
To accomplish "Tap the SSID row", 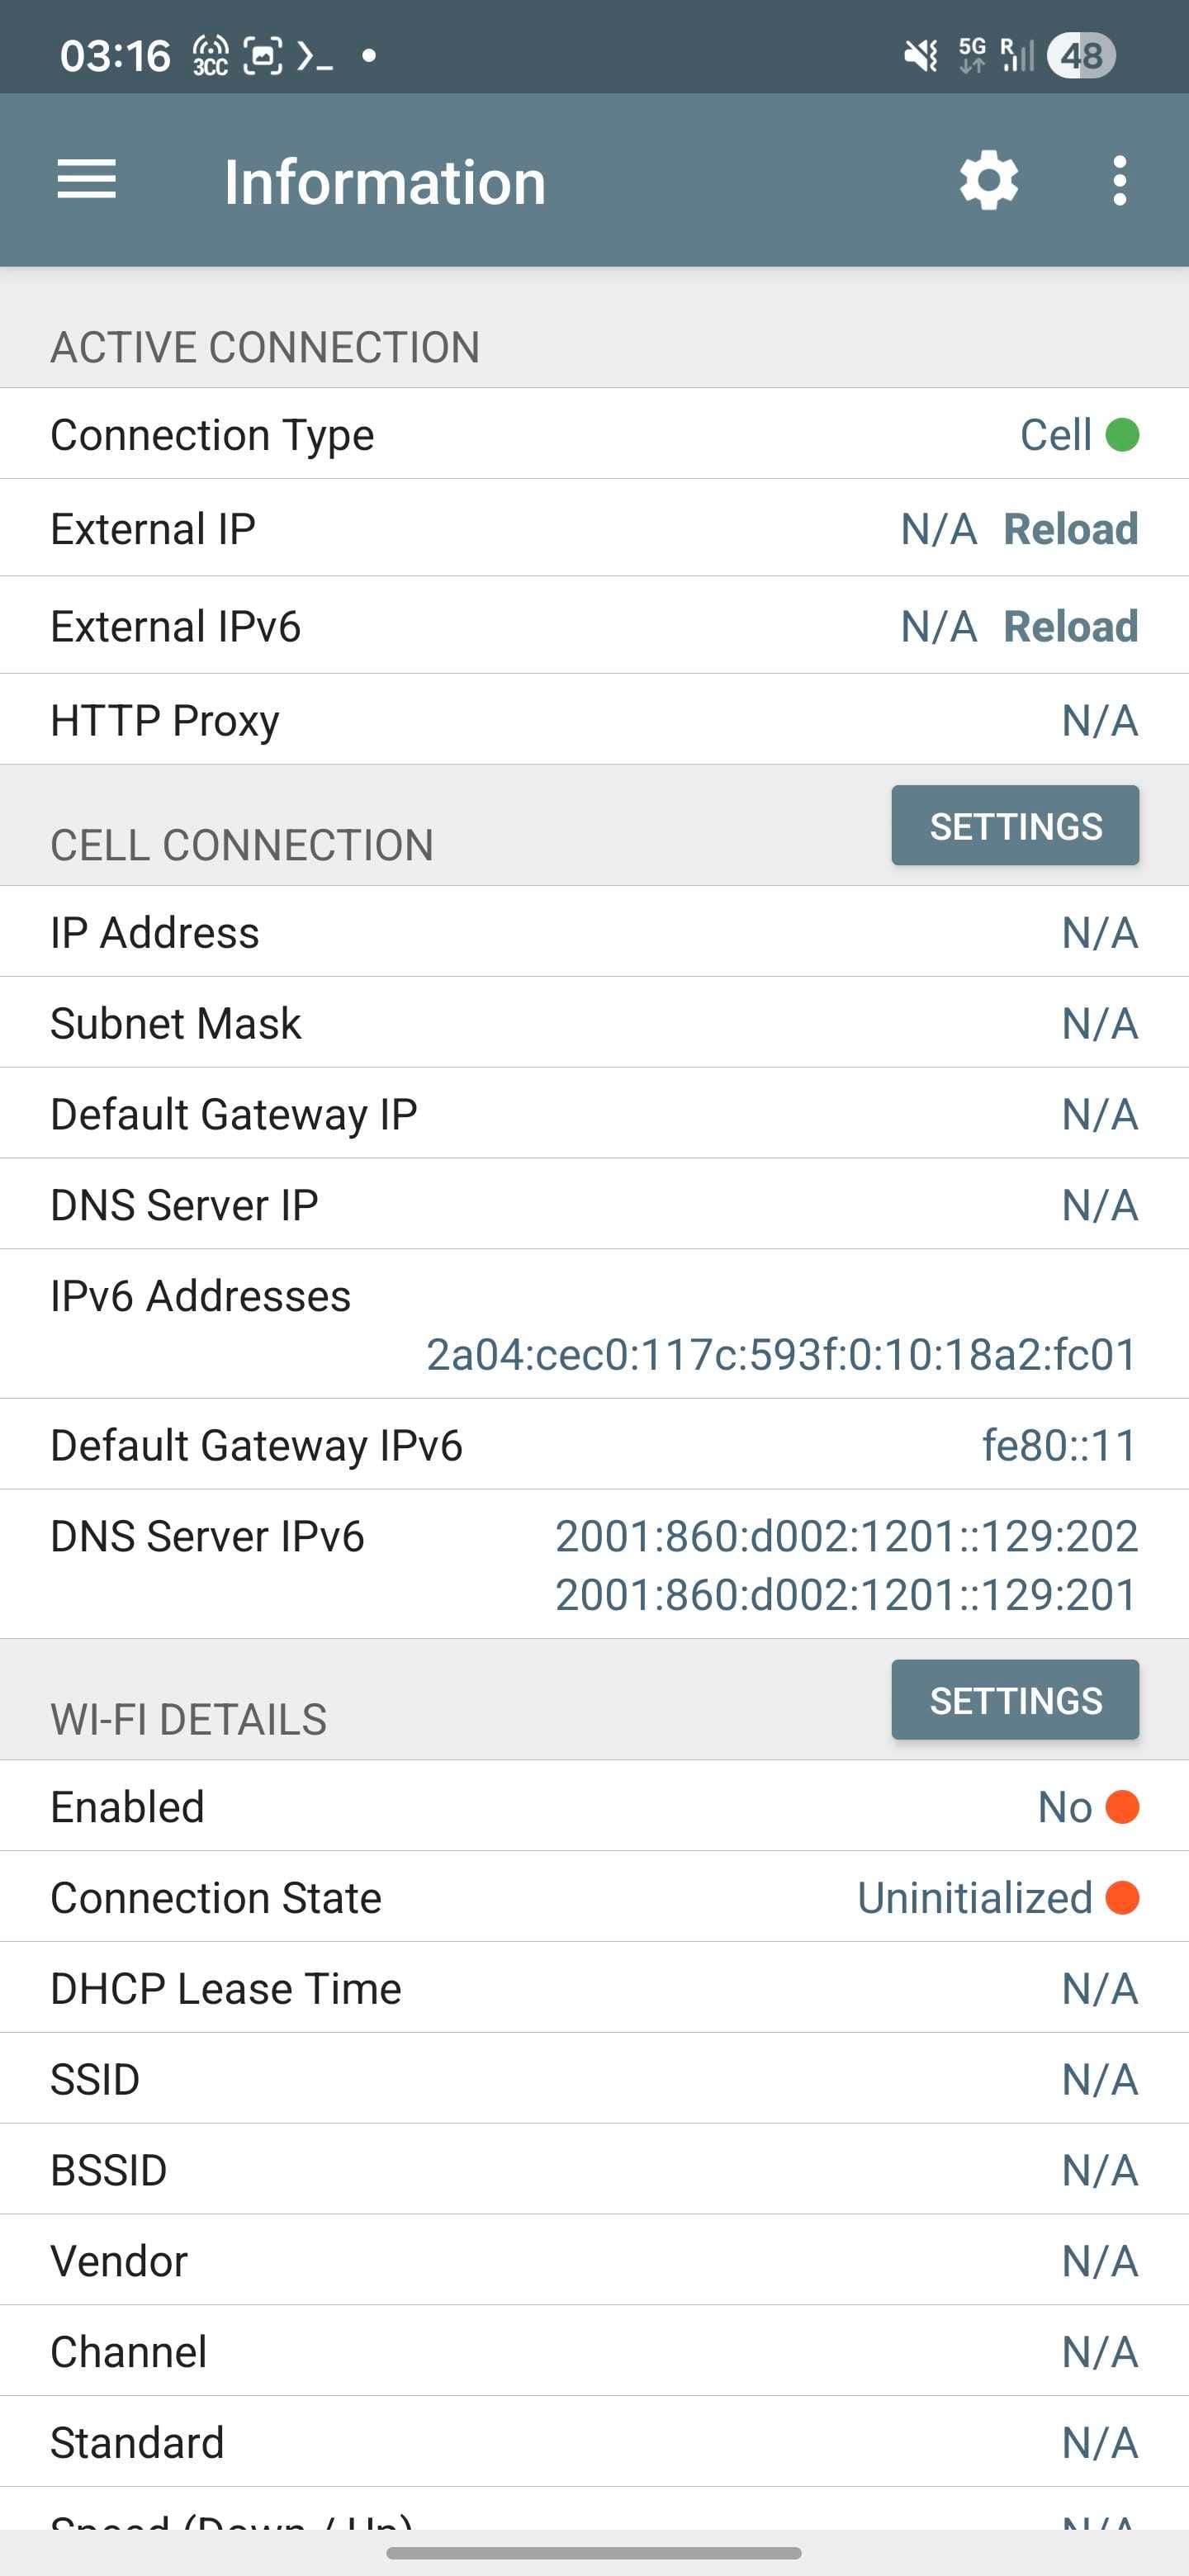I will (594, 2079).
